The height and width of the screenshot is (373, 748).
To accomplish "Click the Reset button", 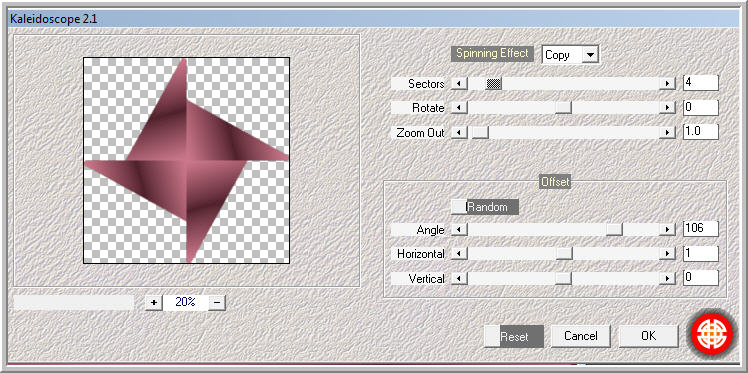I will [x=514, y=336].
